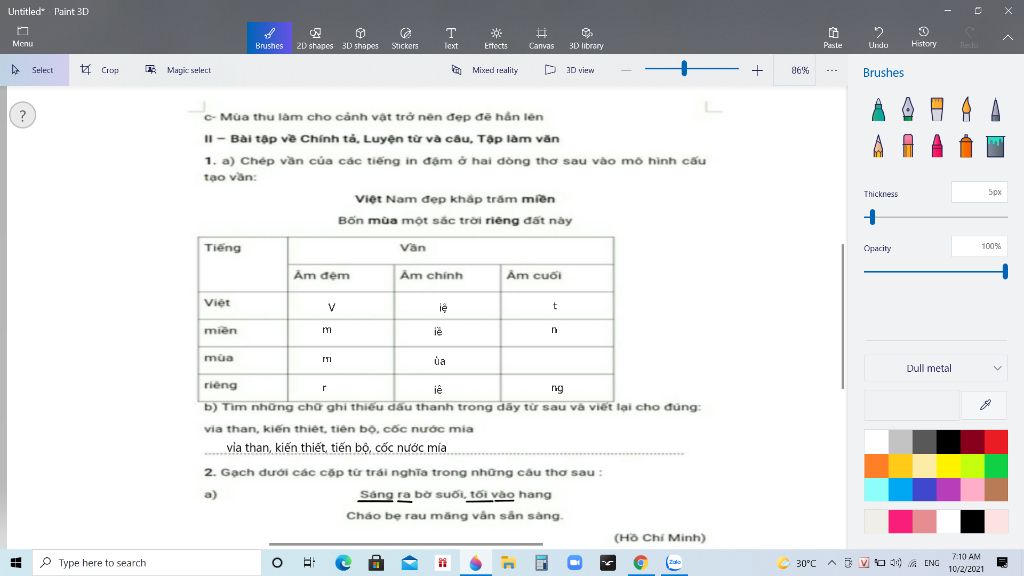Open the Canvas tab
1024x576 pixels.
click(x=541, y=38)
